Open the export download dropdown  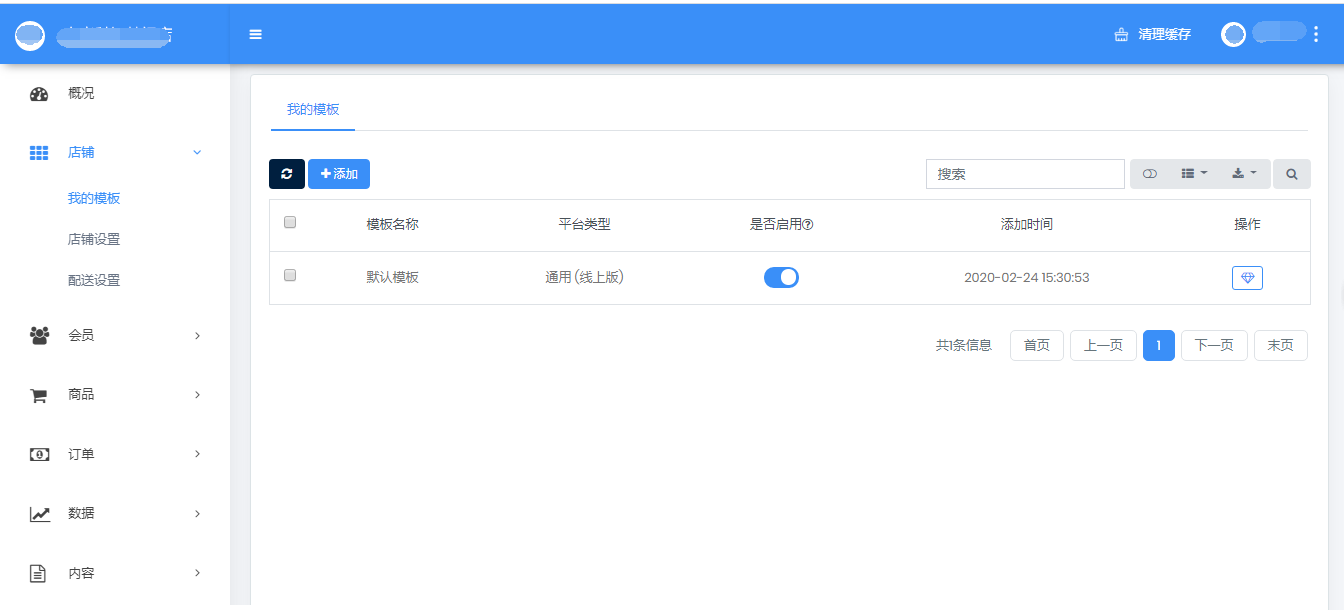tap(1245, 174)
